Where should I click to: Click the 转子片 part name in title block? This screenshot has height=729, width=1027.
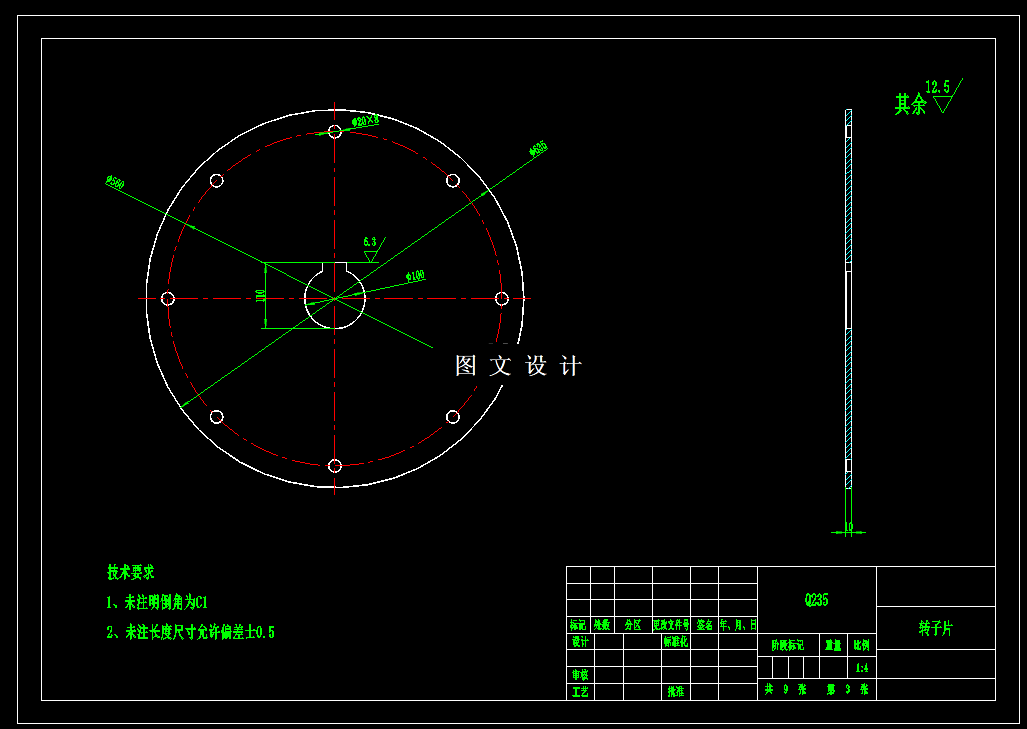[935, 628]
